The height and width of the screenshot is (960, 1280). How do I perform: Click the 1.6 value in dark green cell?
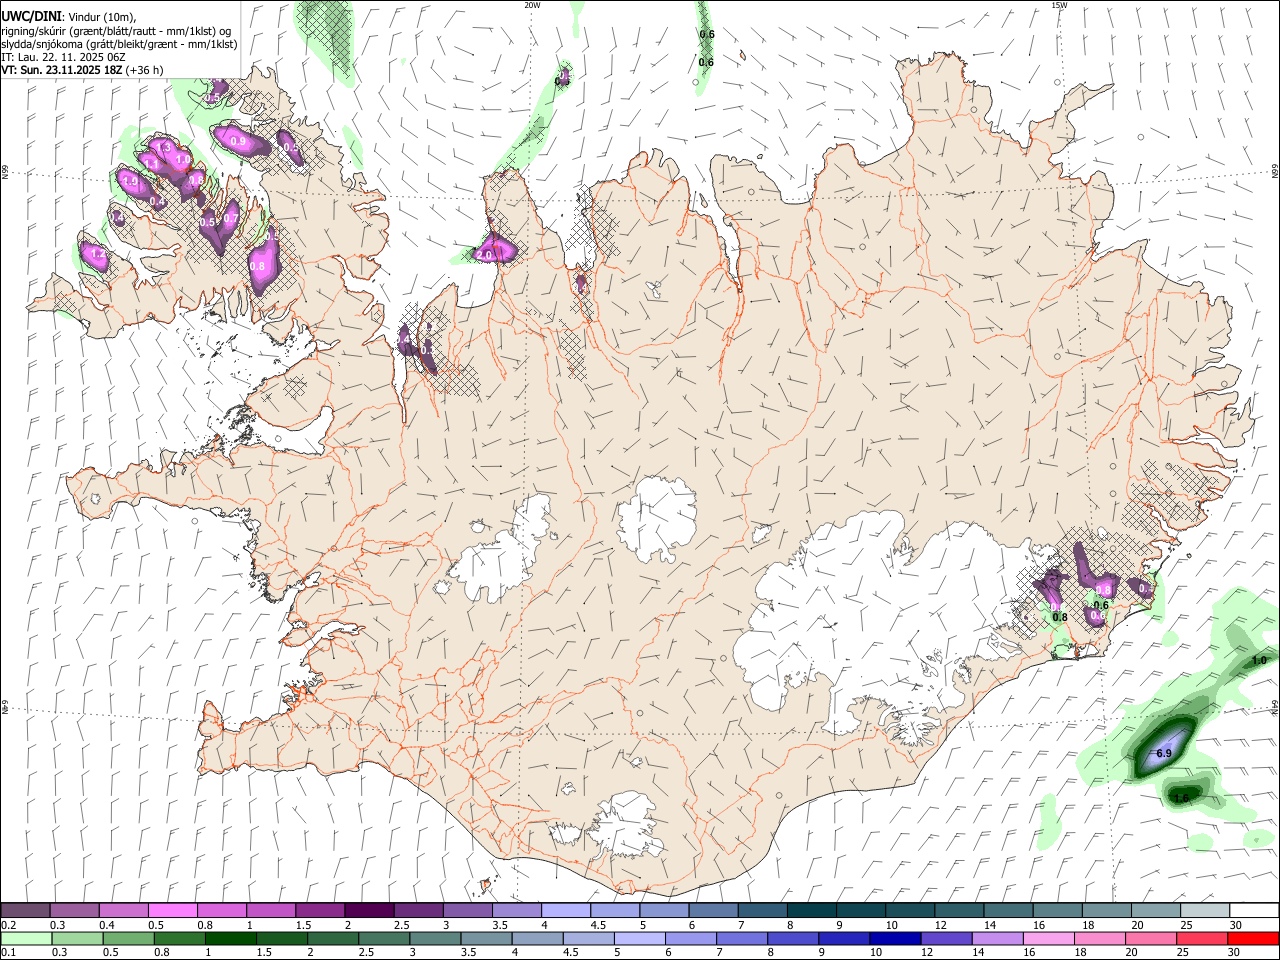click(x=1183, y=797)
